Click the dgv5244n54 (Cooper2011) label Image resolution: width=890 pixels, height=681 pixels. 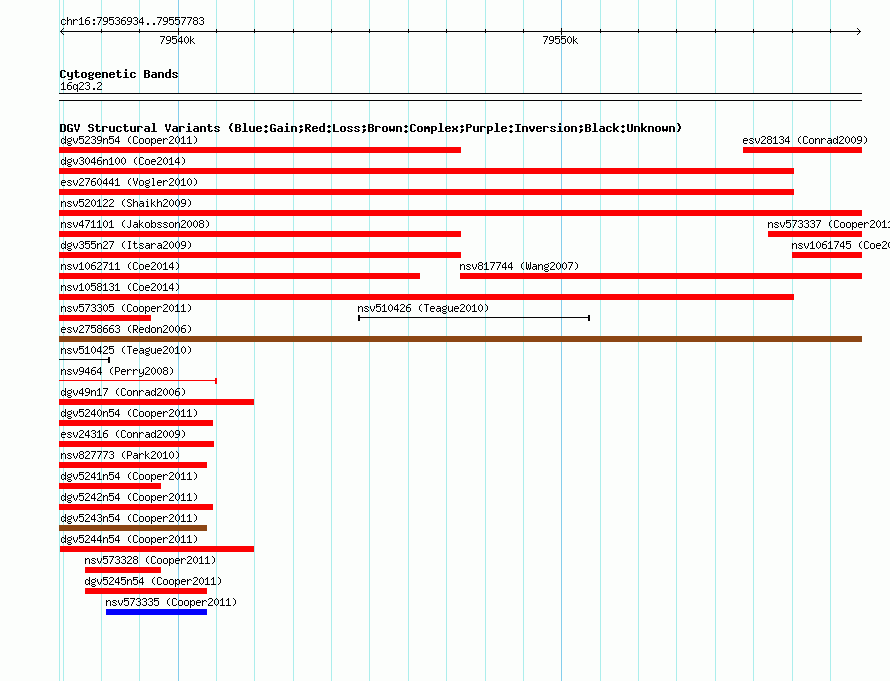tap(129, 539)
